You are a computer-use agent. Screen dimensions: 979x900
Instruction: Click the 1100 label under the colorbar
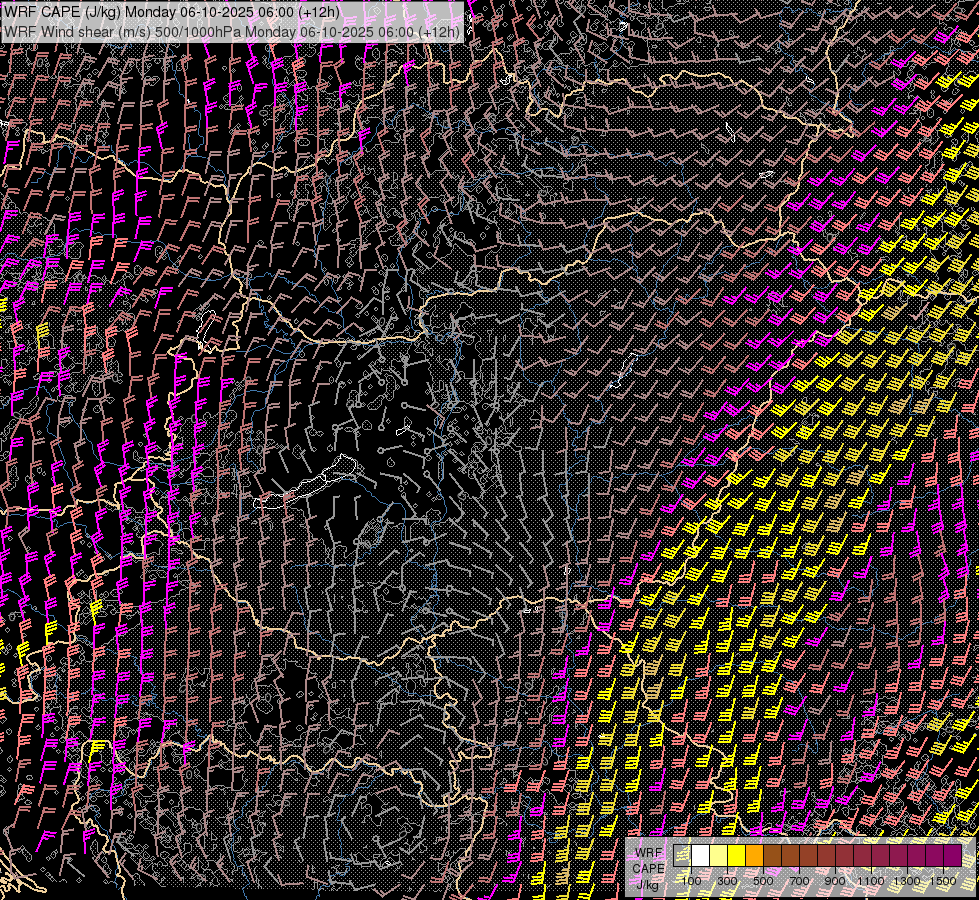871,880
